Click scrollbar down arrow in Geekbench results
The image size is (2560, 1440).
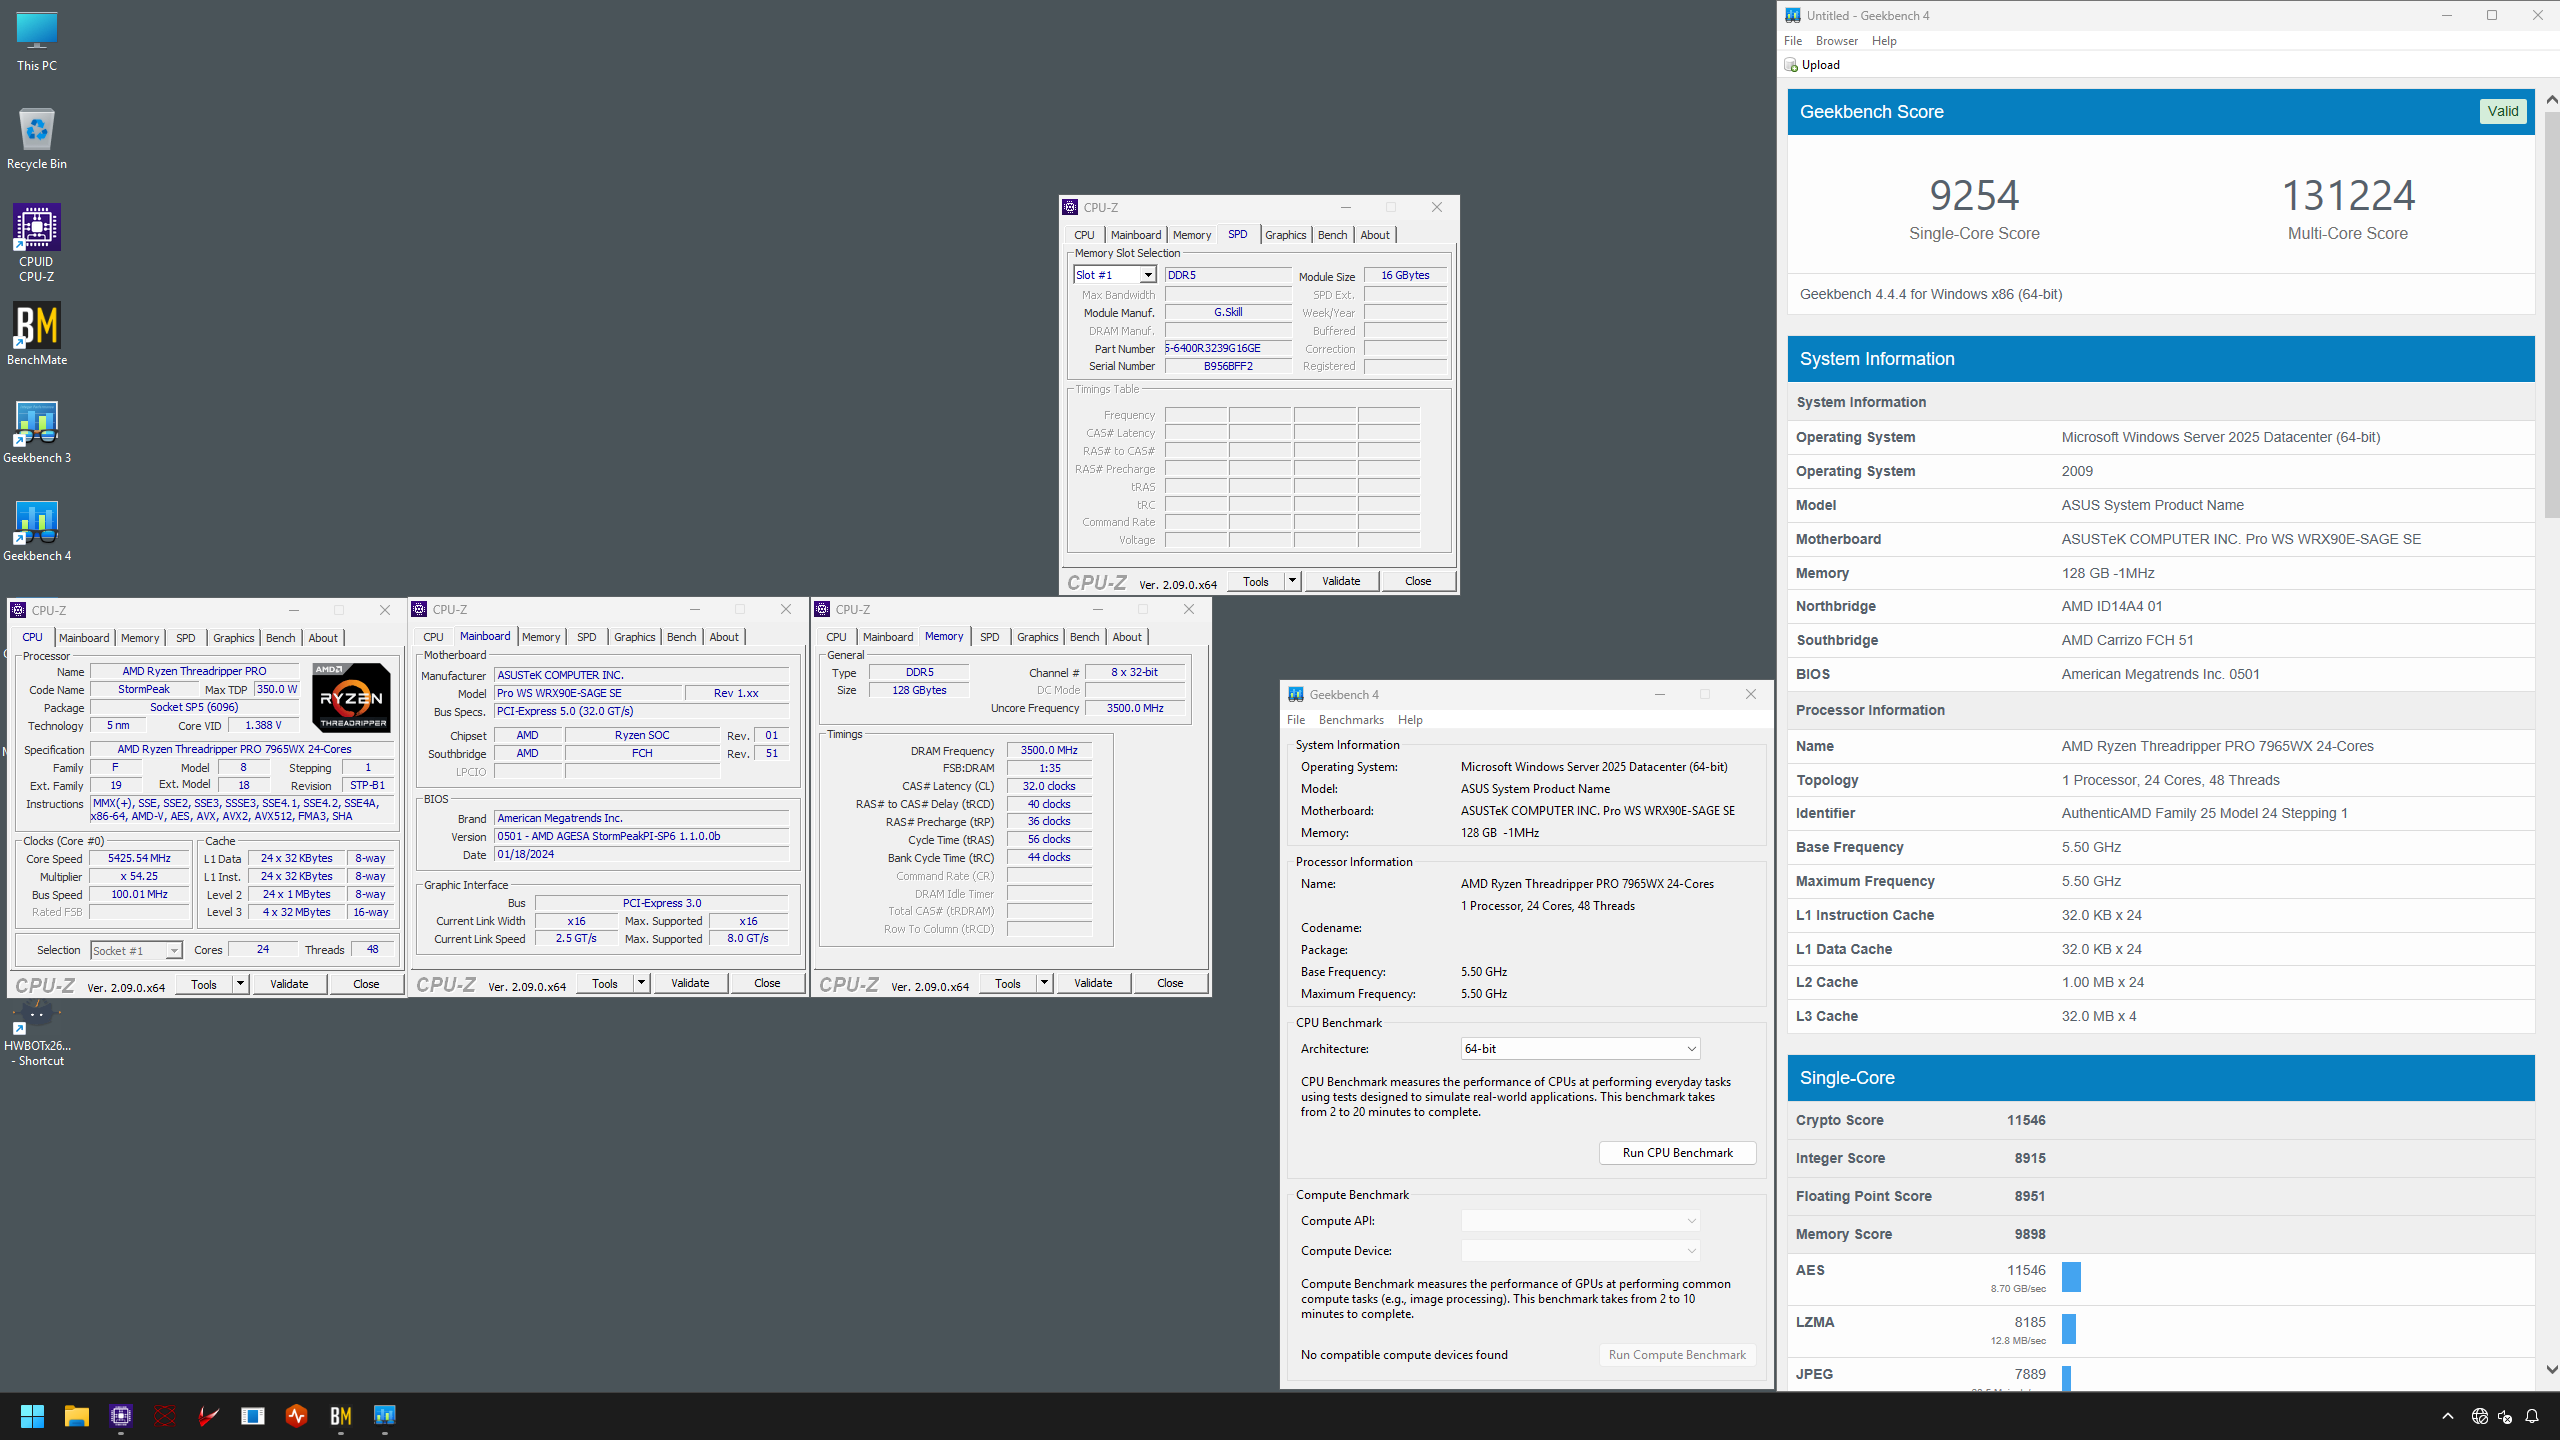pos(2551,1369)
